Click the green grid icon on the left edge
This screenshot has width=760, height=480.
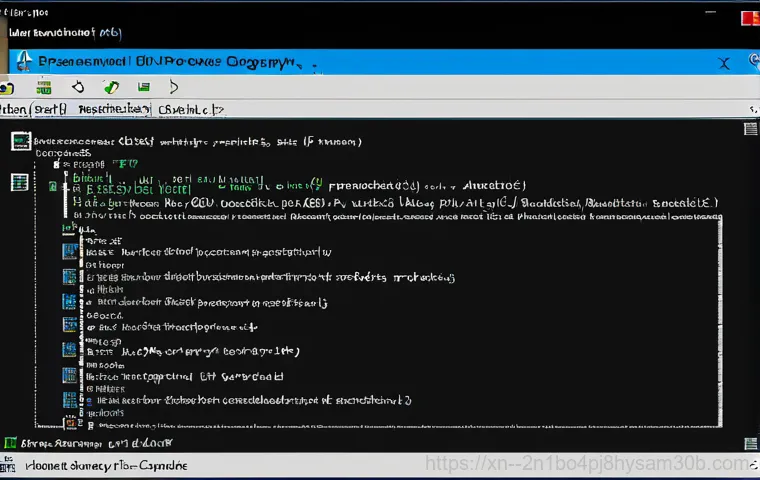click(20, 183)
